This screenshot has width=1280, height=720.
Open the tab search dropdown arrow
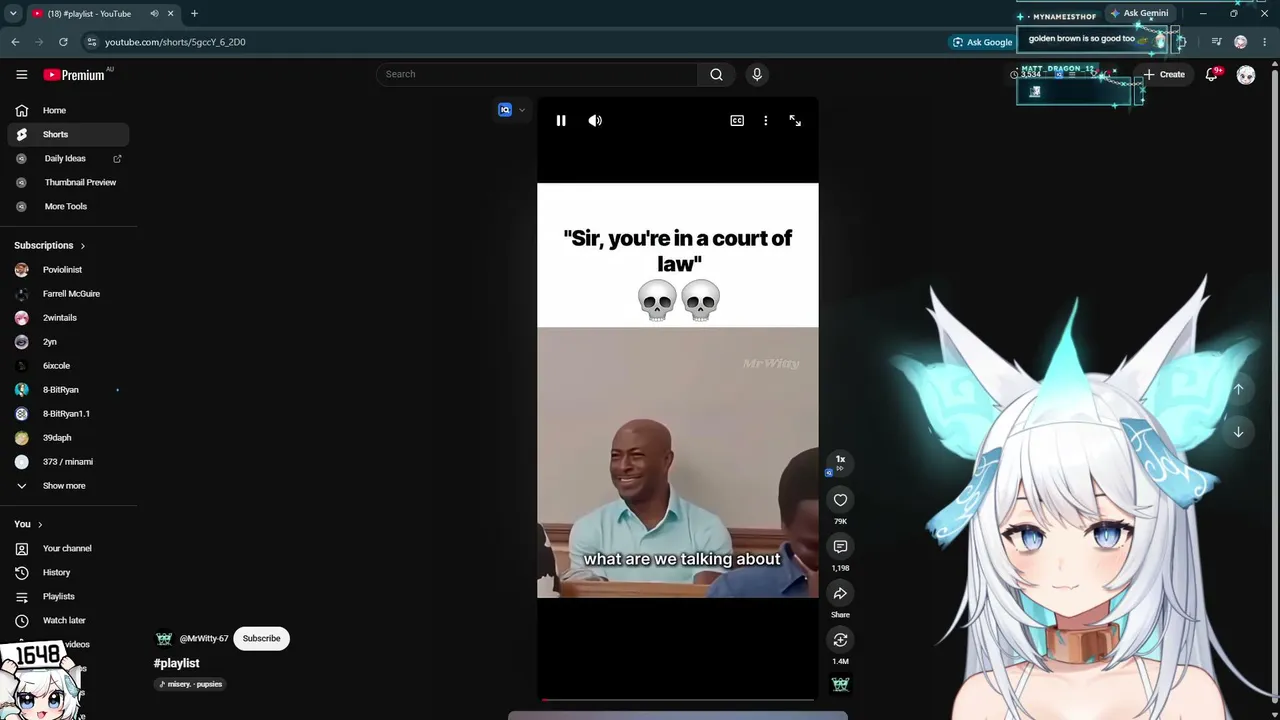pos(13,14)
